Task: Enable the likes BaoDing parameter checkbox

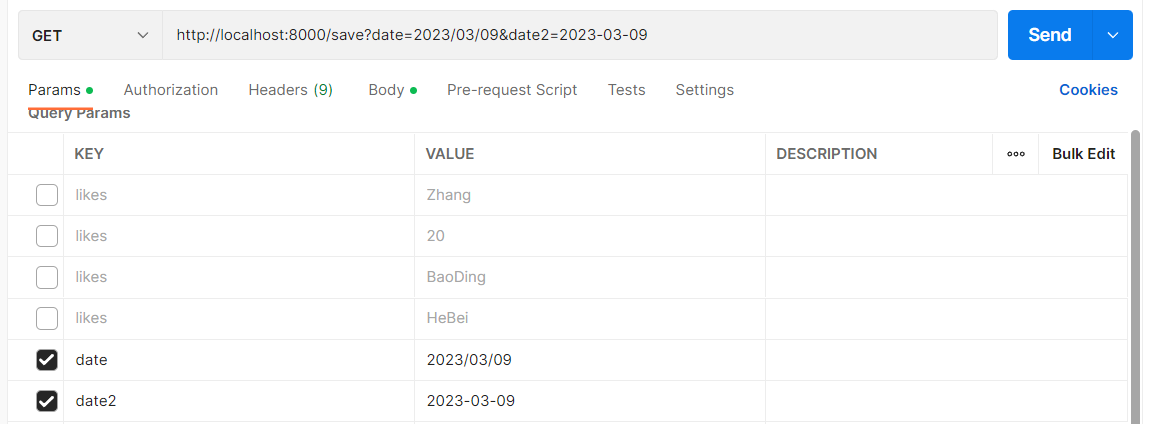Action: tap(47, 277)
